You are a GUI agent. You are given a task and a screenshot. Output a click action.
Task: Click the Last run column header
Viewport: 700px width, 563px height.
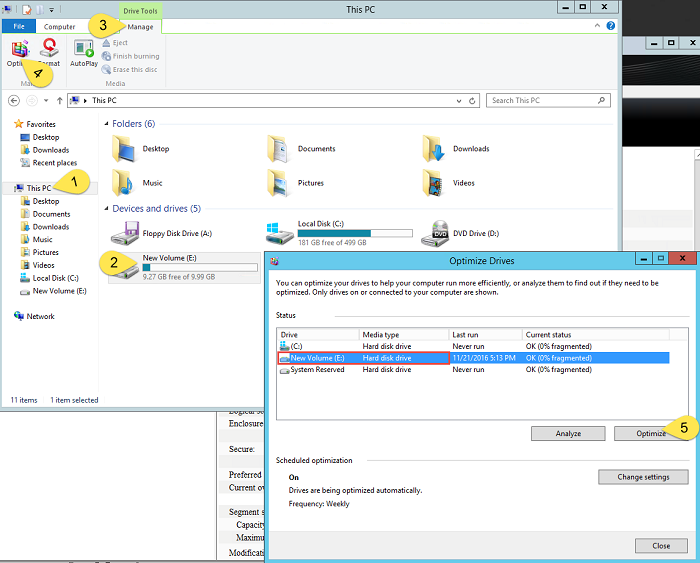click(486, 335)
